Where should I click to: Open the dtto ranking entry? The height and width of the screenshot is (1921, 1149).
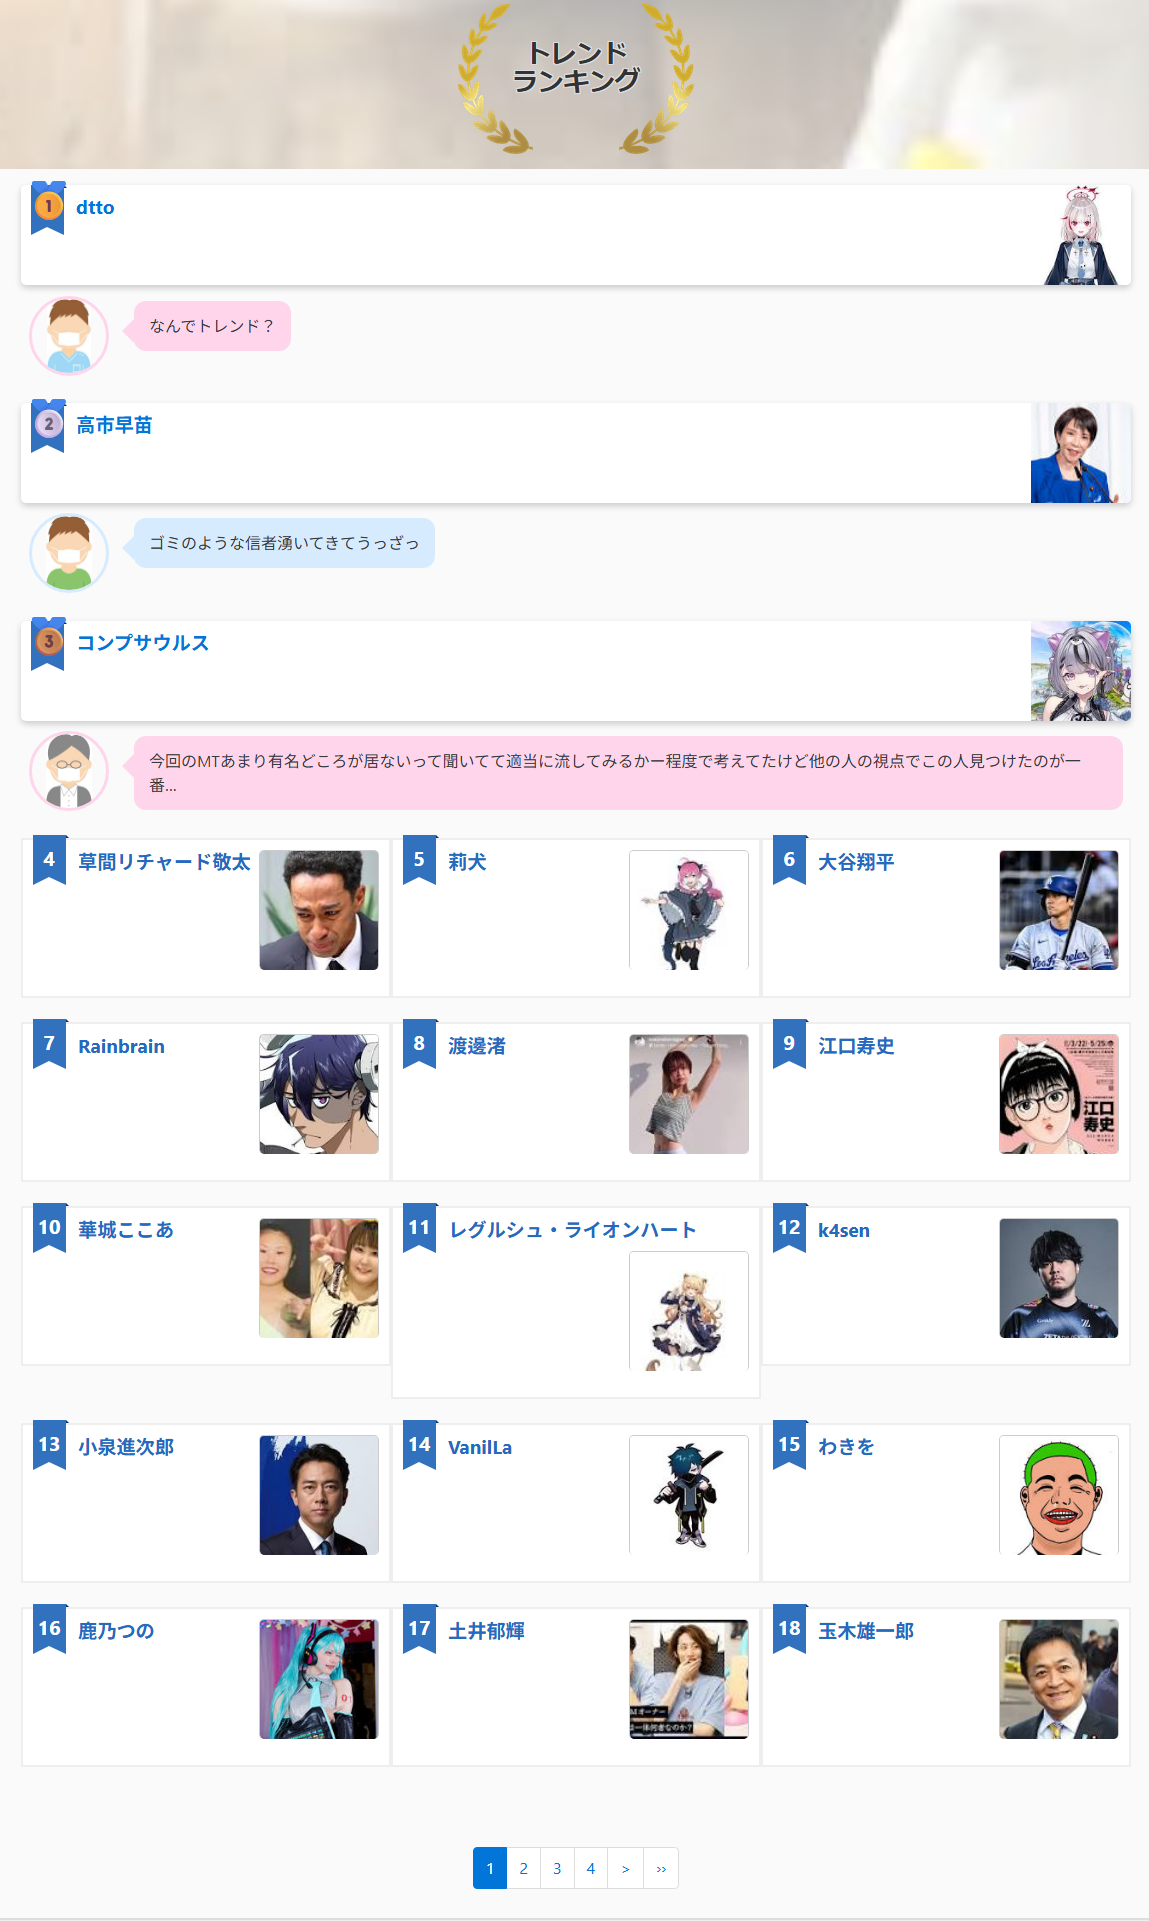pyautogui.click(x=95, y=208)
